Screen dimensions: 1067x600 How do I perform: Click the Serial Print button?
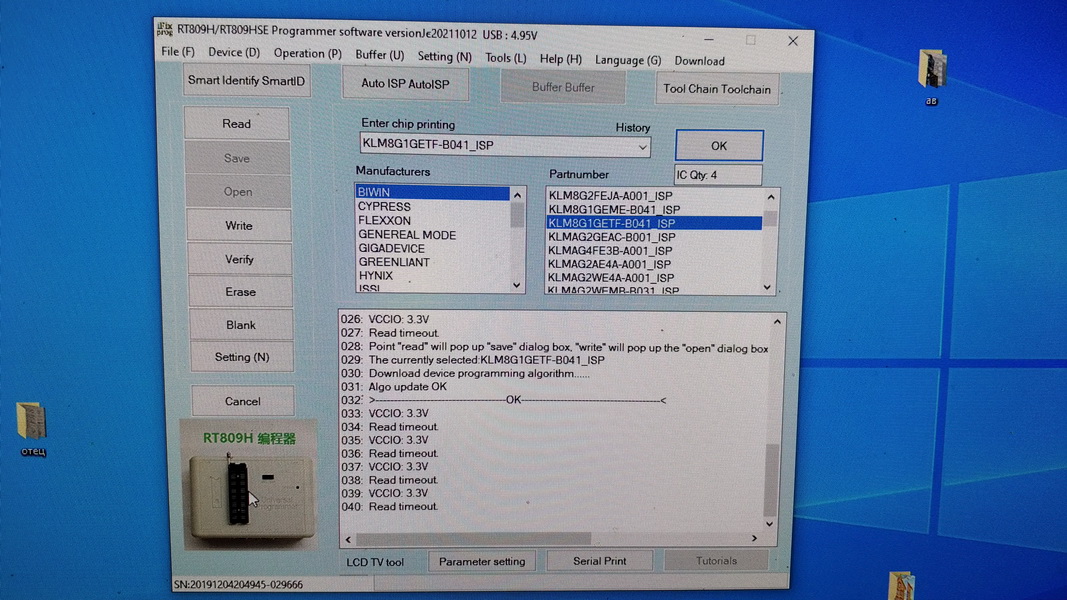coord(599,562)
